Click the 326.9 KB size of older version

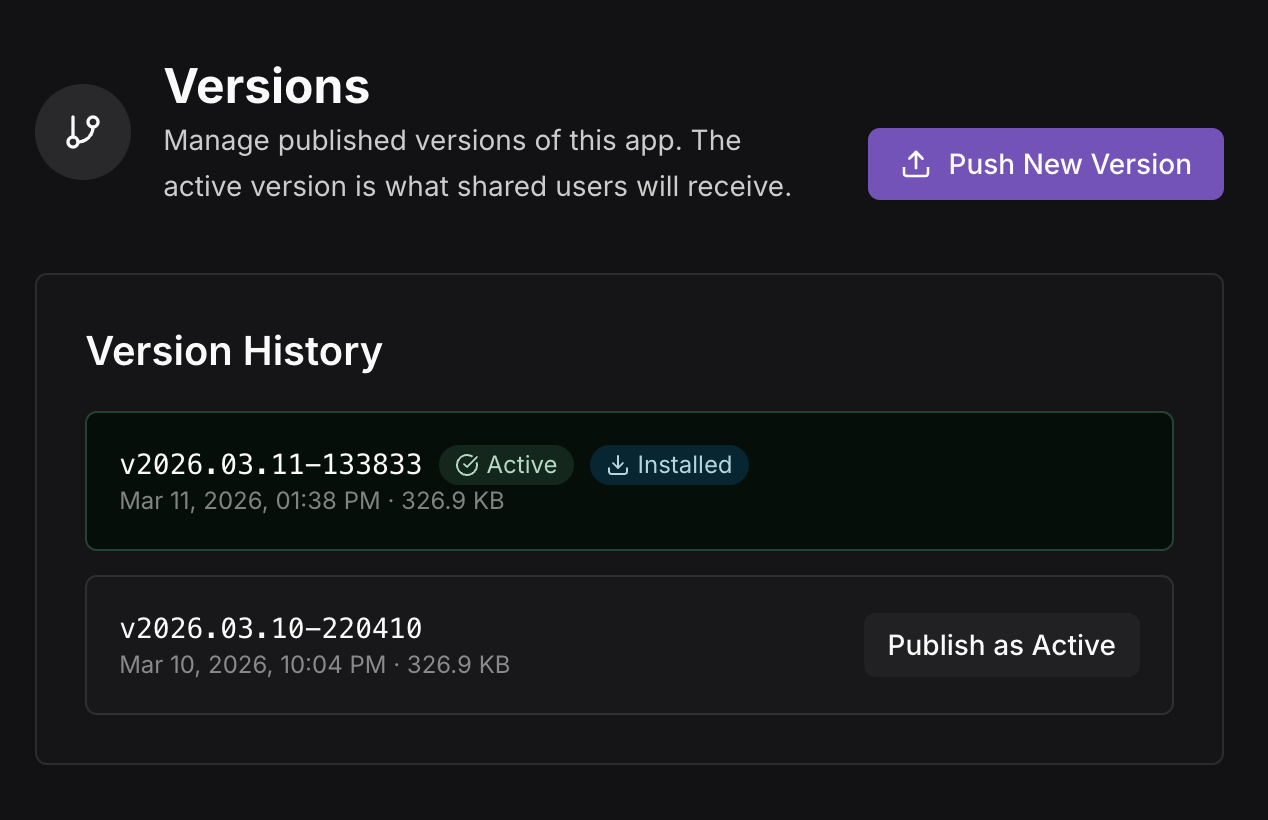tap(459, 664)
